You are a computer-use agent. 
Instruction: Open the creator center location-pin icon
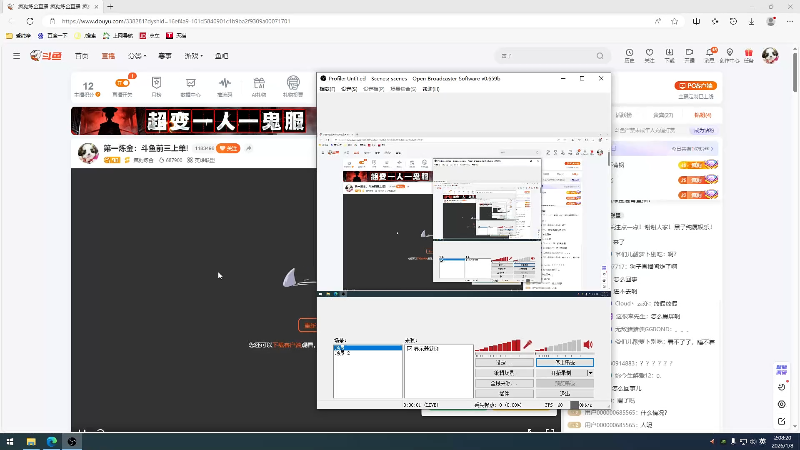pos(730,55)
